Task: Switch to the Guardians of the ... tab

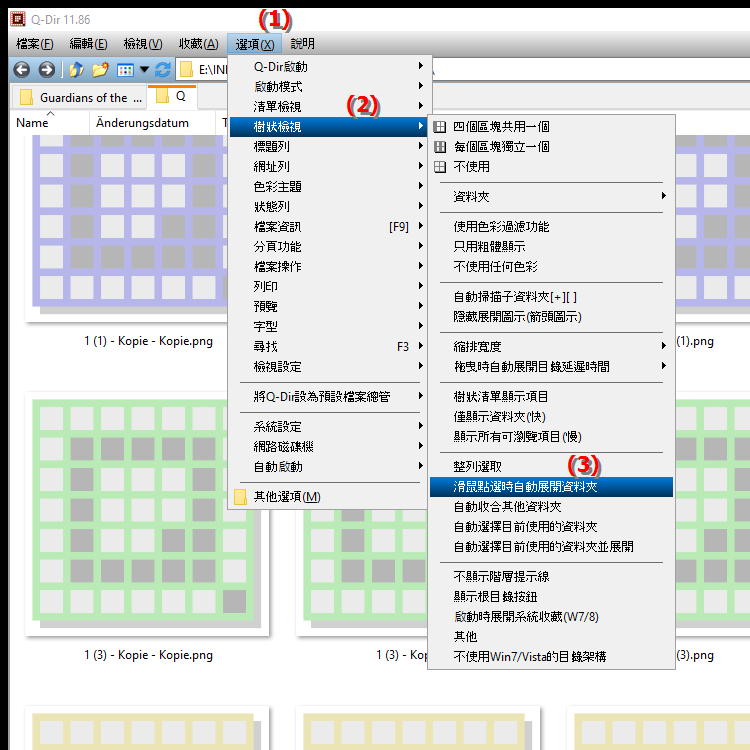Action: 79,98
